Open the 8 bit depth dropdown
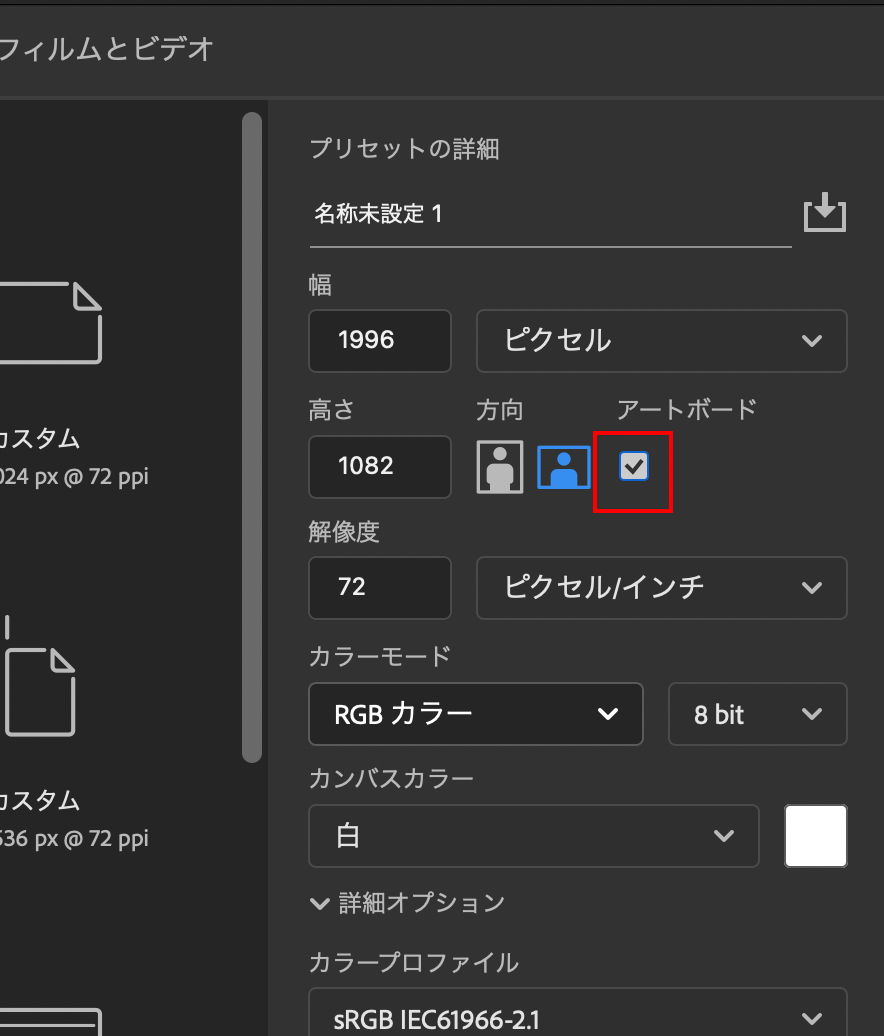884x1036 pixels. (757, 714)
